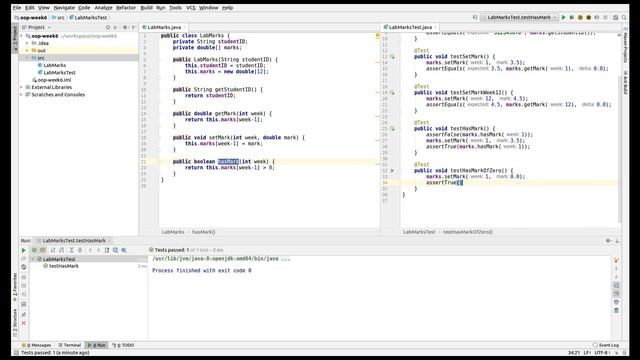This screenshot has width=640, height=360.
Task: Open the VCS menu
Action: (x=190, y=8)
